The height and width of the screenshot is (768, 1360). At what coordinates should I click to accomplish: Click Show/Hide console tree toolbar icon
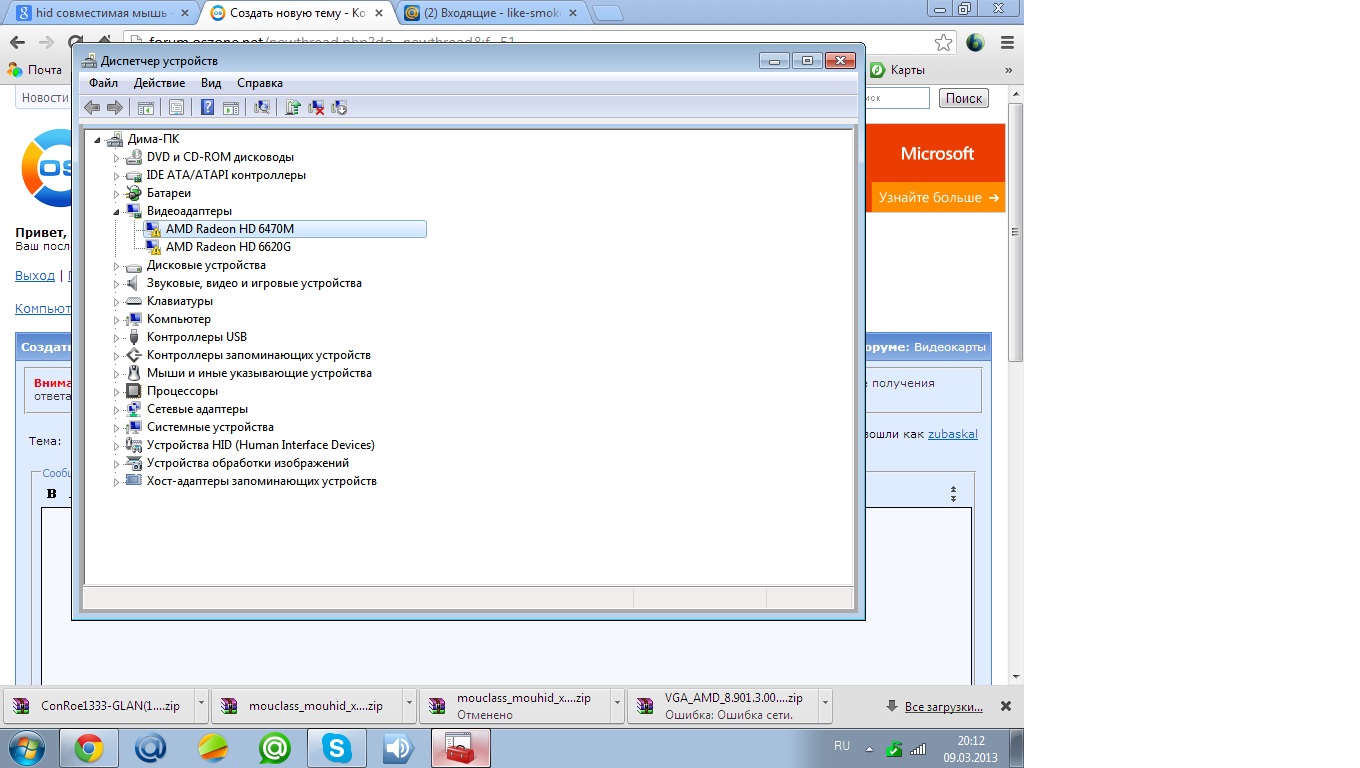pos(146,107)
